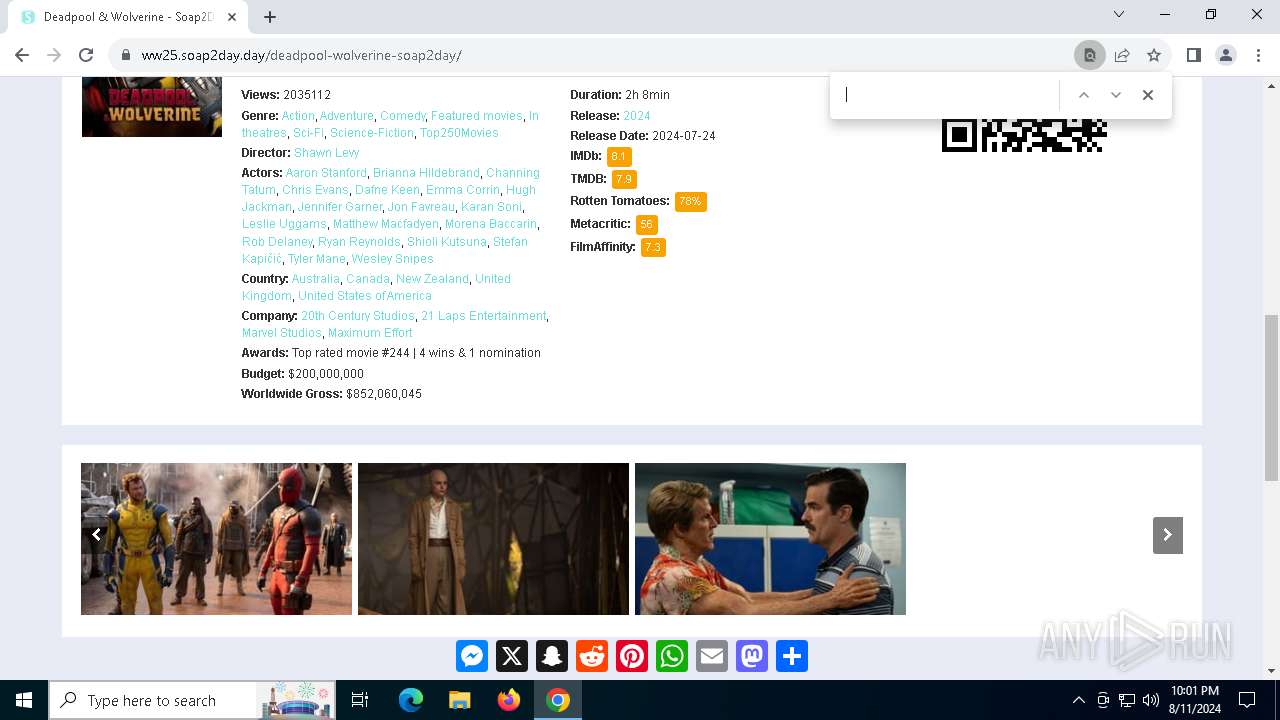The width and height of the screenshot is (1280, 720).
Task: Open director Shawn Levy link
Action: click(x=326, y=153)
